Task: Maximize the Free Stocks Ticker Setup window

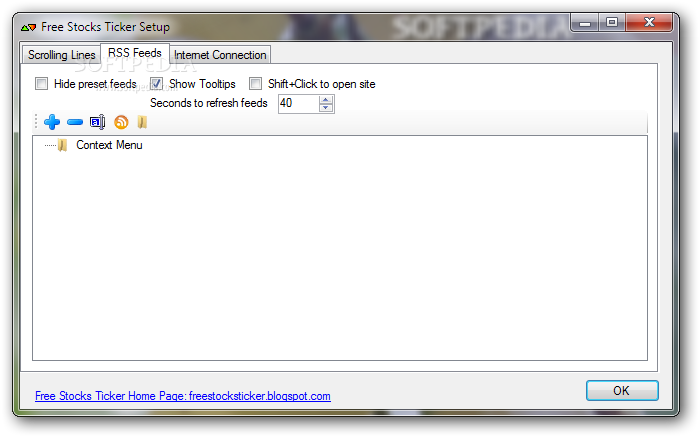Action: (612, 22)
